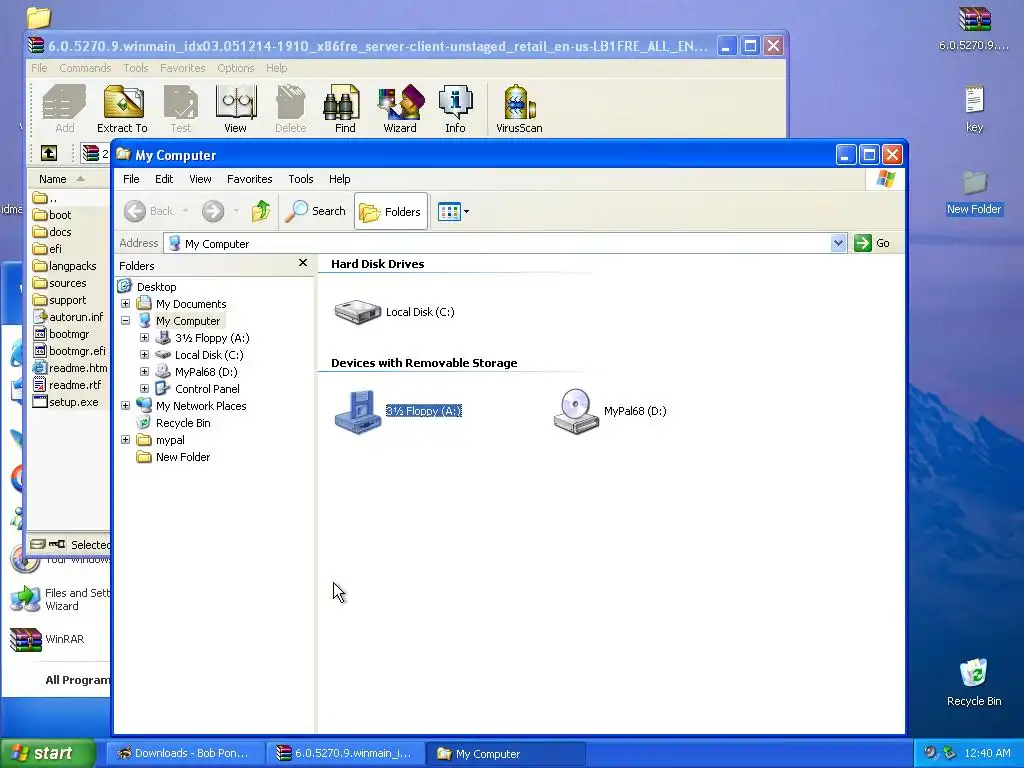This screenshot has height=768, width=1024.
Task: Expand MyPal68 (D:) tree node
Action: tap(144, 372)
